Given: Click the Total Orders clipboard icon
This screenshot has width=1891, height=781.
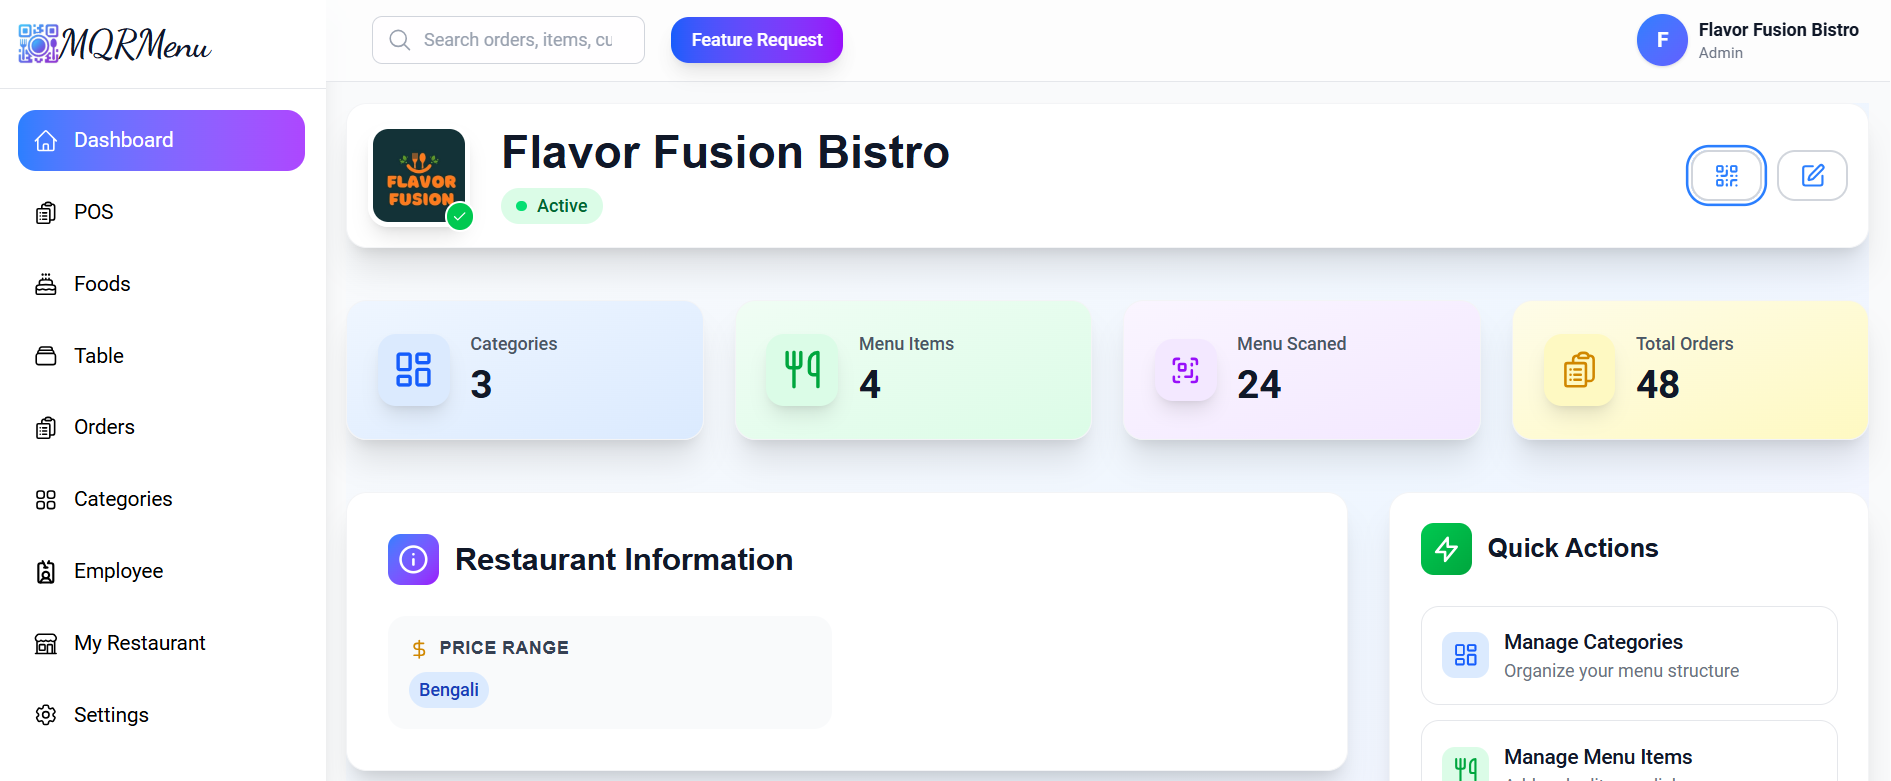Looking at the screenshot, I should click(1579, 370).
